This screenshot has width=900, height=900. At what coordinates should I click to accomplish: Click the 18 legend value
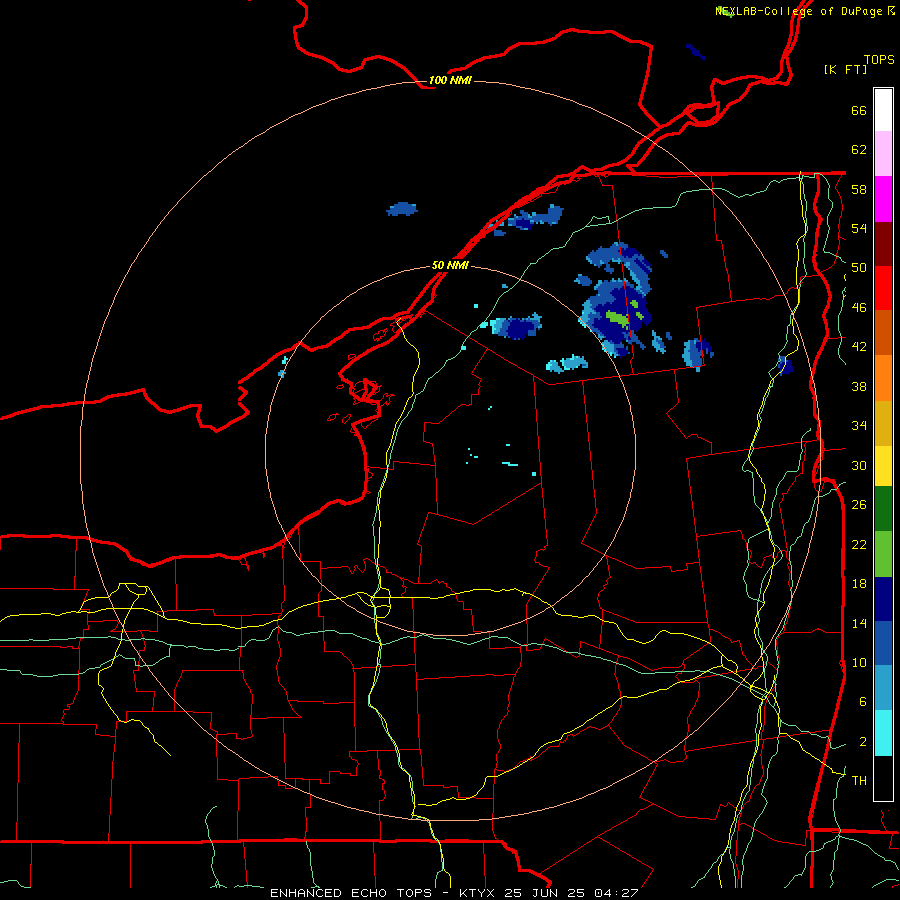tap(859, 584)
